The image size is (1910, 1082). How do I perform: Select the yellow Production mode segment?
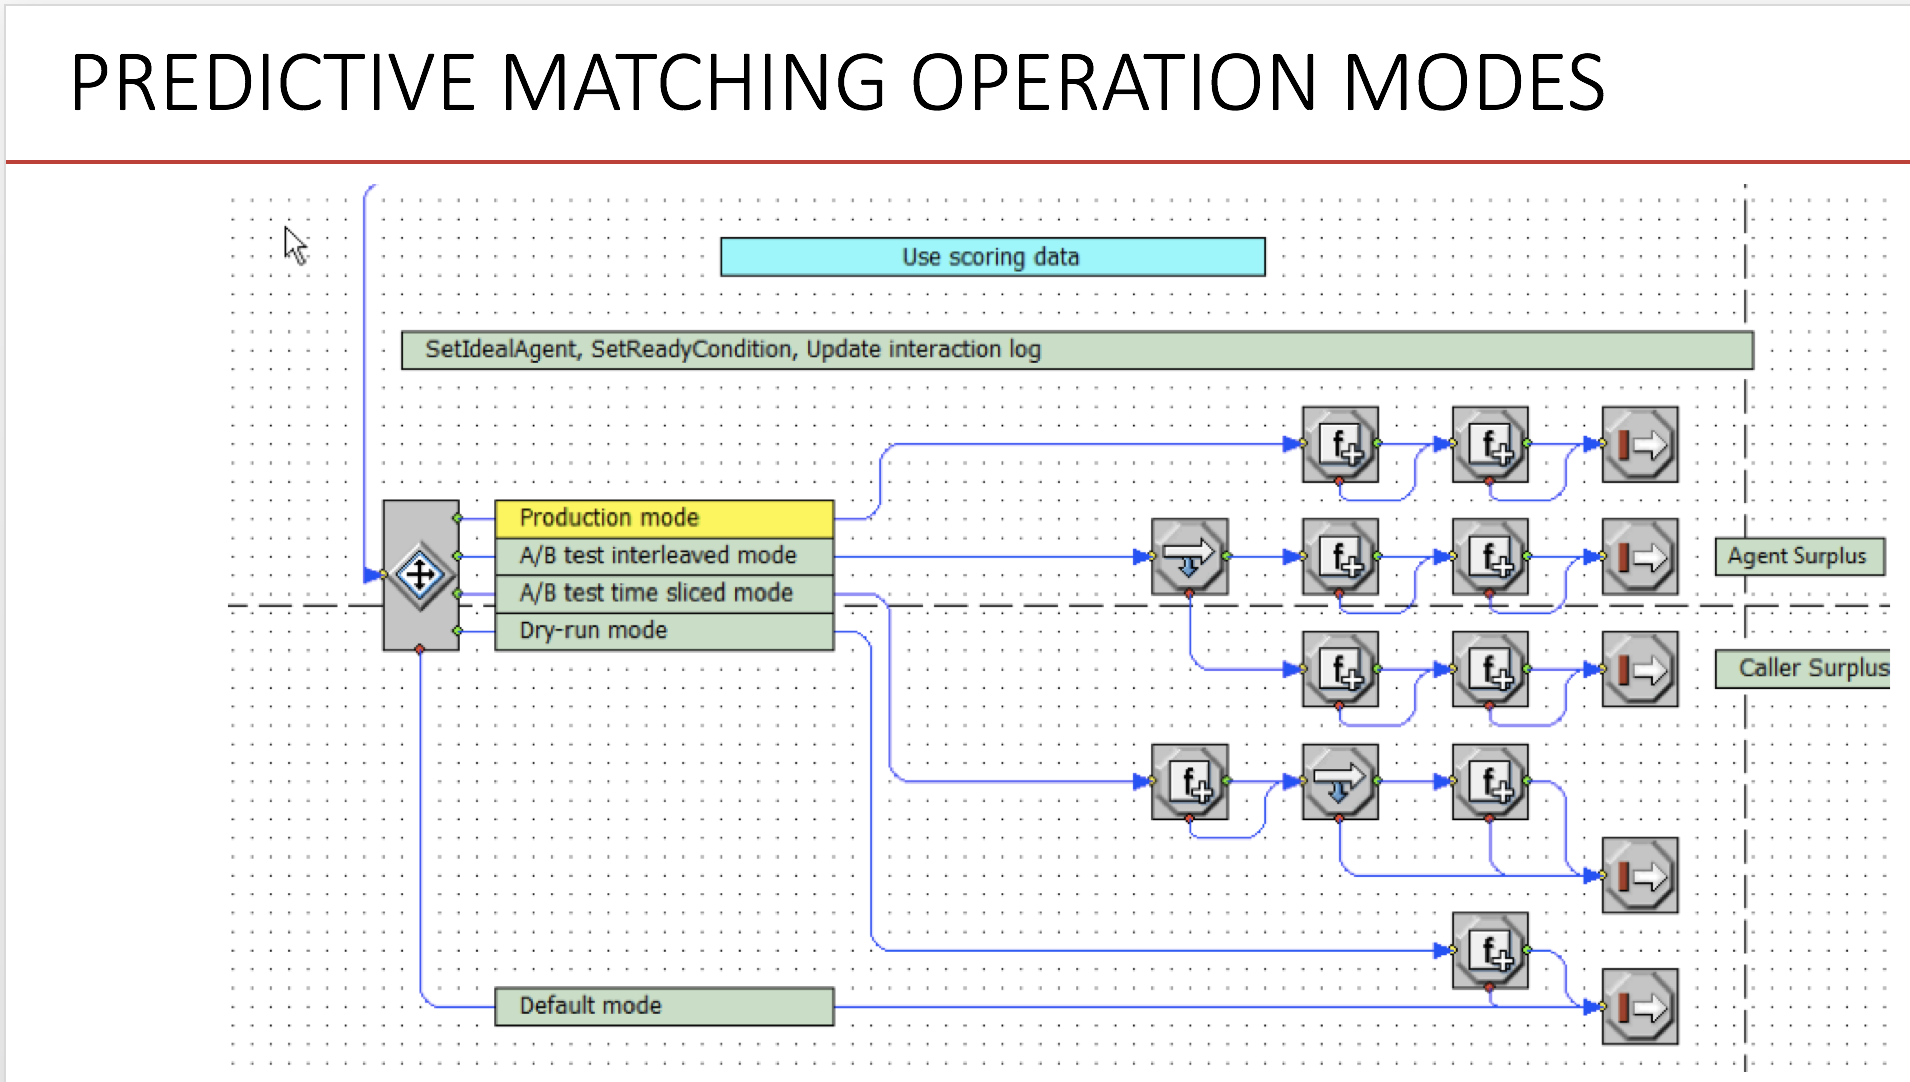[664, 518]
